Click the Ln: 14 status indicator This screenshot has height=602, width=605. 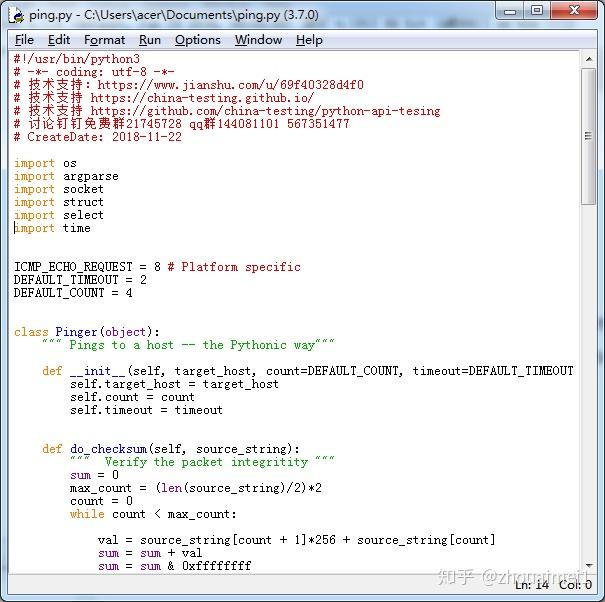pyautogui.click(x=531, y=585)
